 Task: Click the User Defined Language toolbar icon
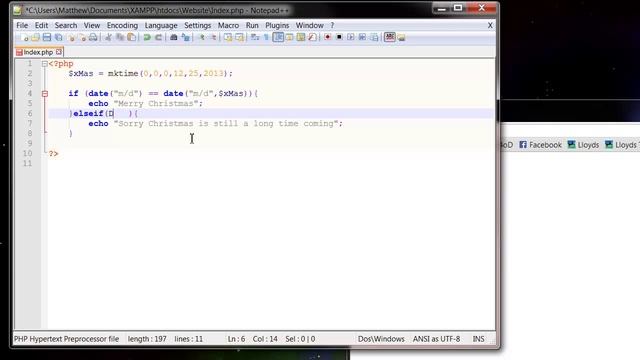[x=289, y=38]
